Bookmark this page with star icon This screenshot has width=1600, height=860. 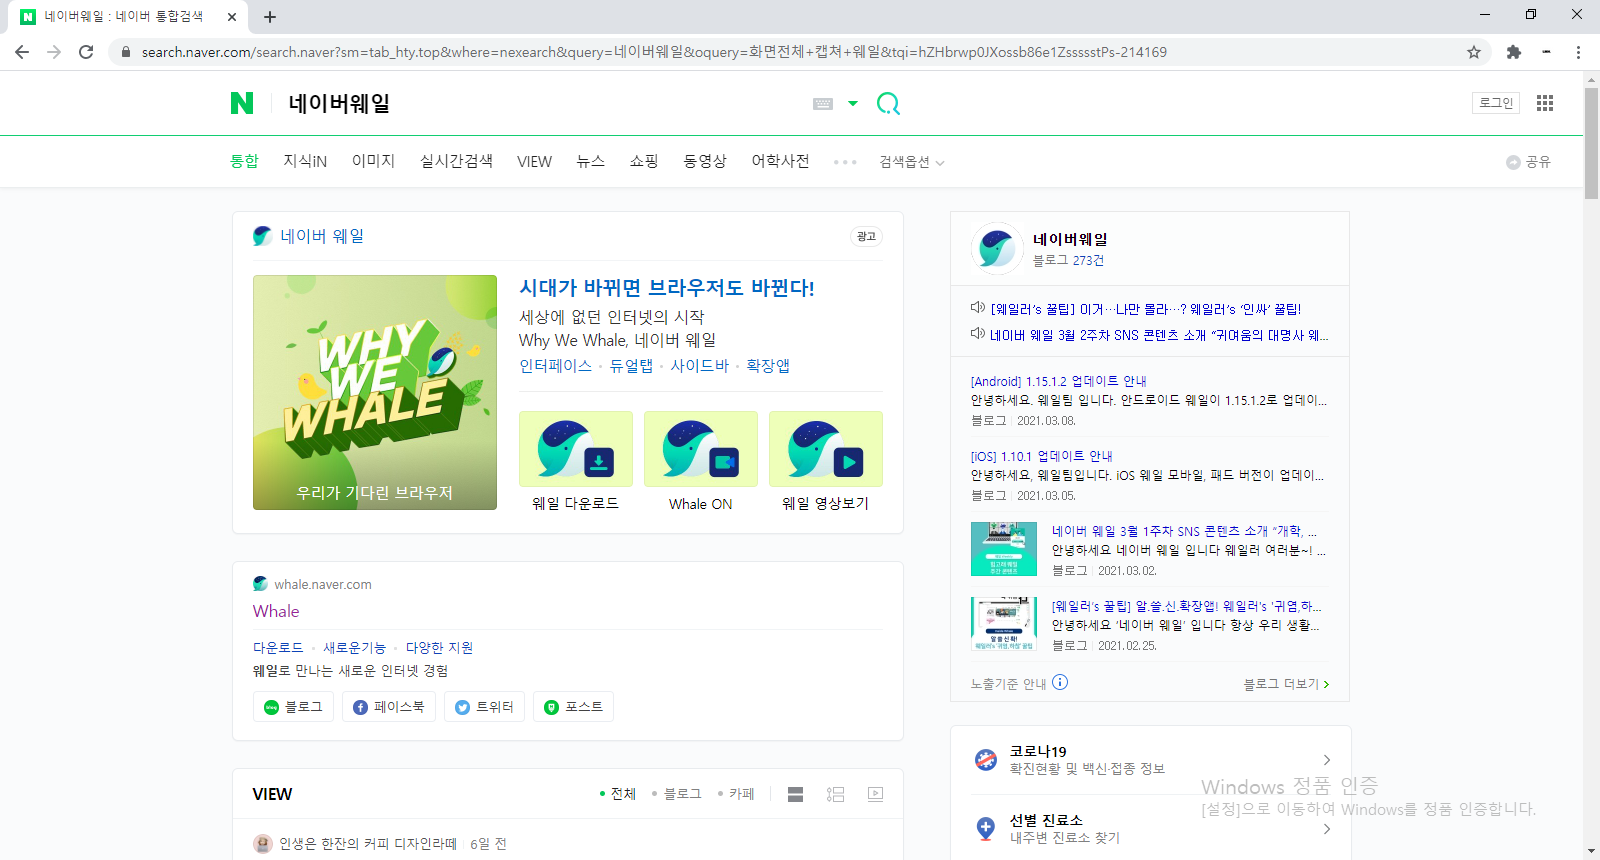tap(1474, 52)
